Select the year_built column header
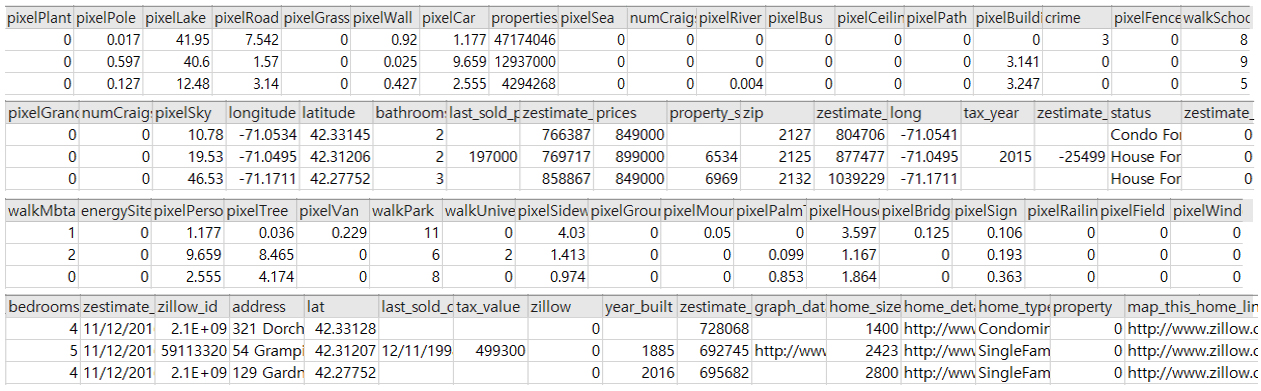 [x=640, y=307]
